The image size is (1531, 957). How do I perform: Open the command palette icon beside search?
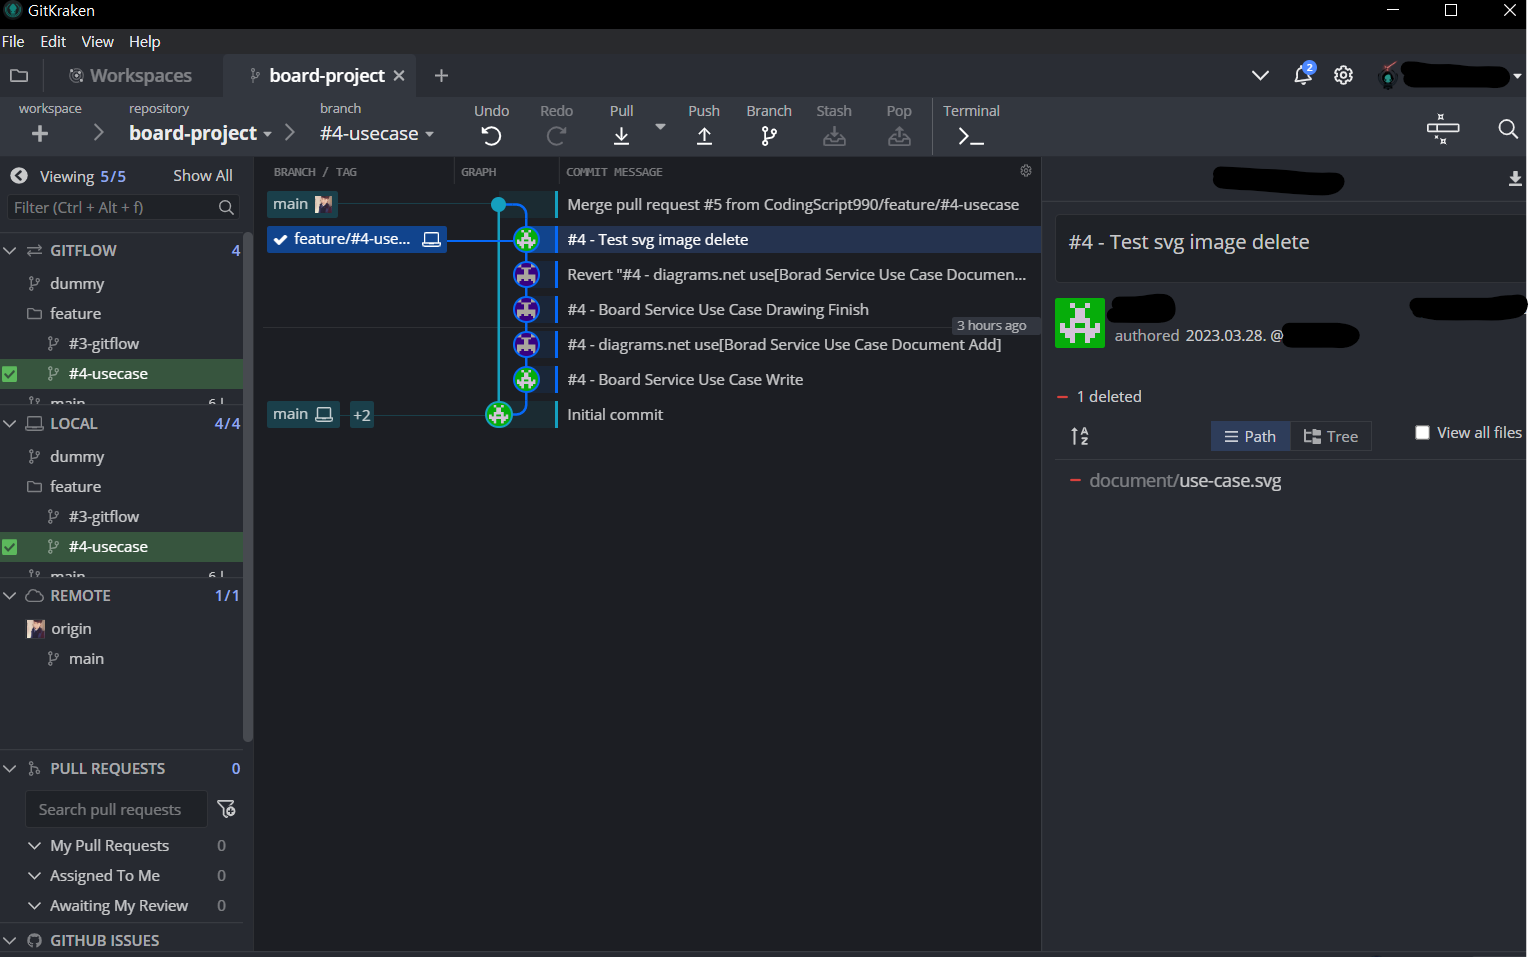tap(1443, 128)
